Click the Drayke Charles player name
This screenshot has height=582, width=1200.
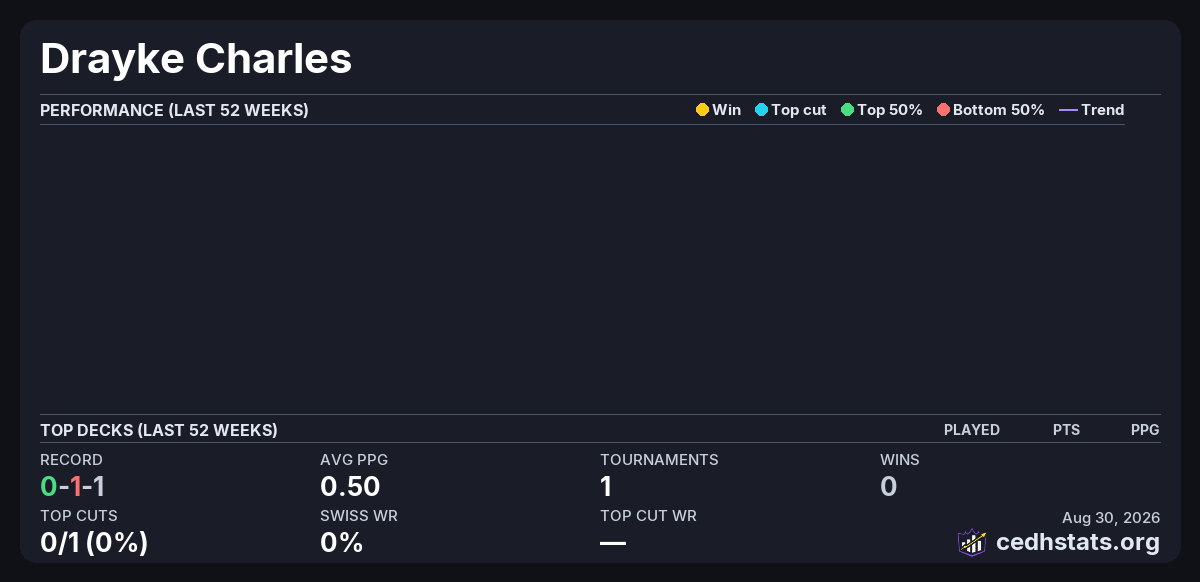[196, 59]
